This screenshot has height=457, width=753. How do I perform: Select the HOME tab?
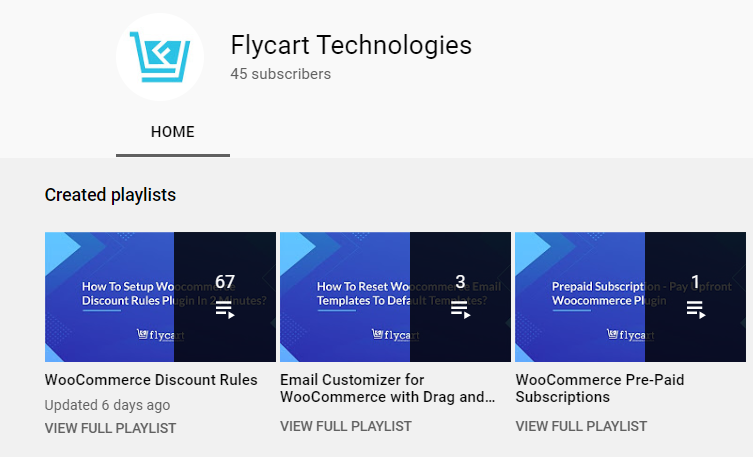pyautogui.click(x=173, y=132)
